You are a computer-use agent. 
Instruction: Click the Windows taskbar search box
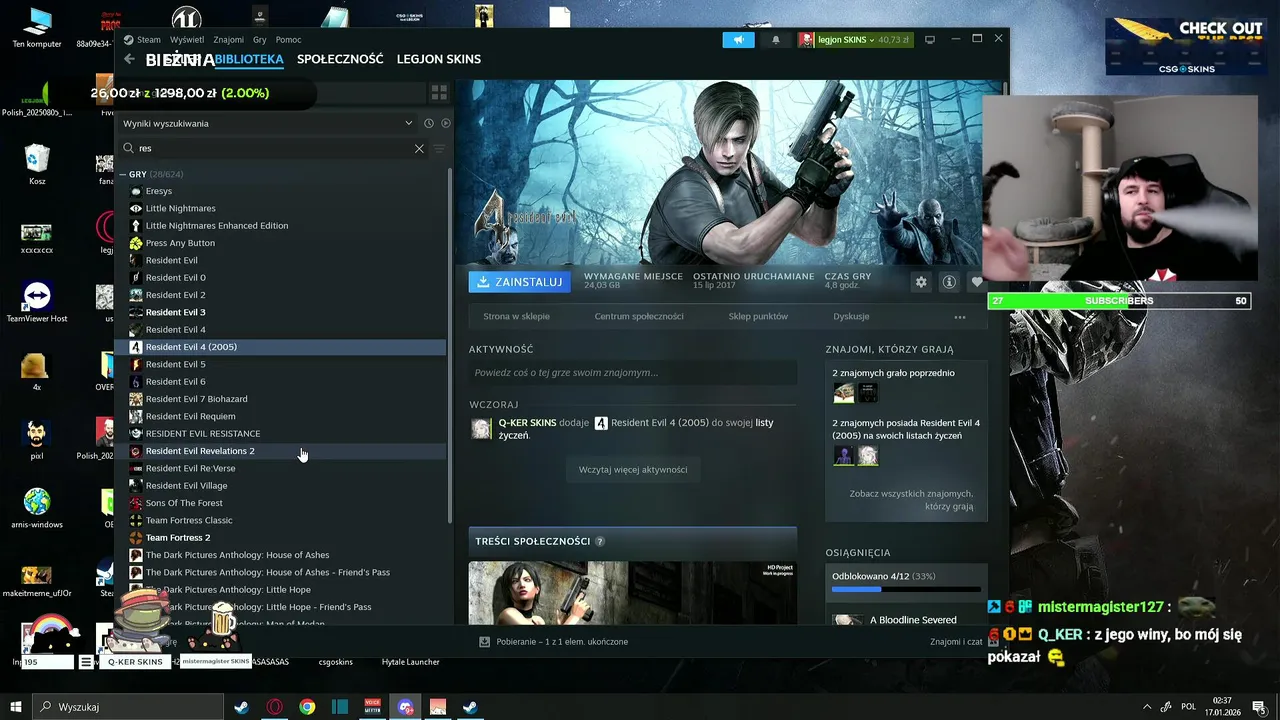pyautogui.click(x=129, y=707)
